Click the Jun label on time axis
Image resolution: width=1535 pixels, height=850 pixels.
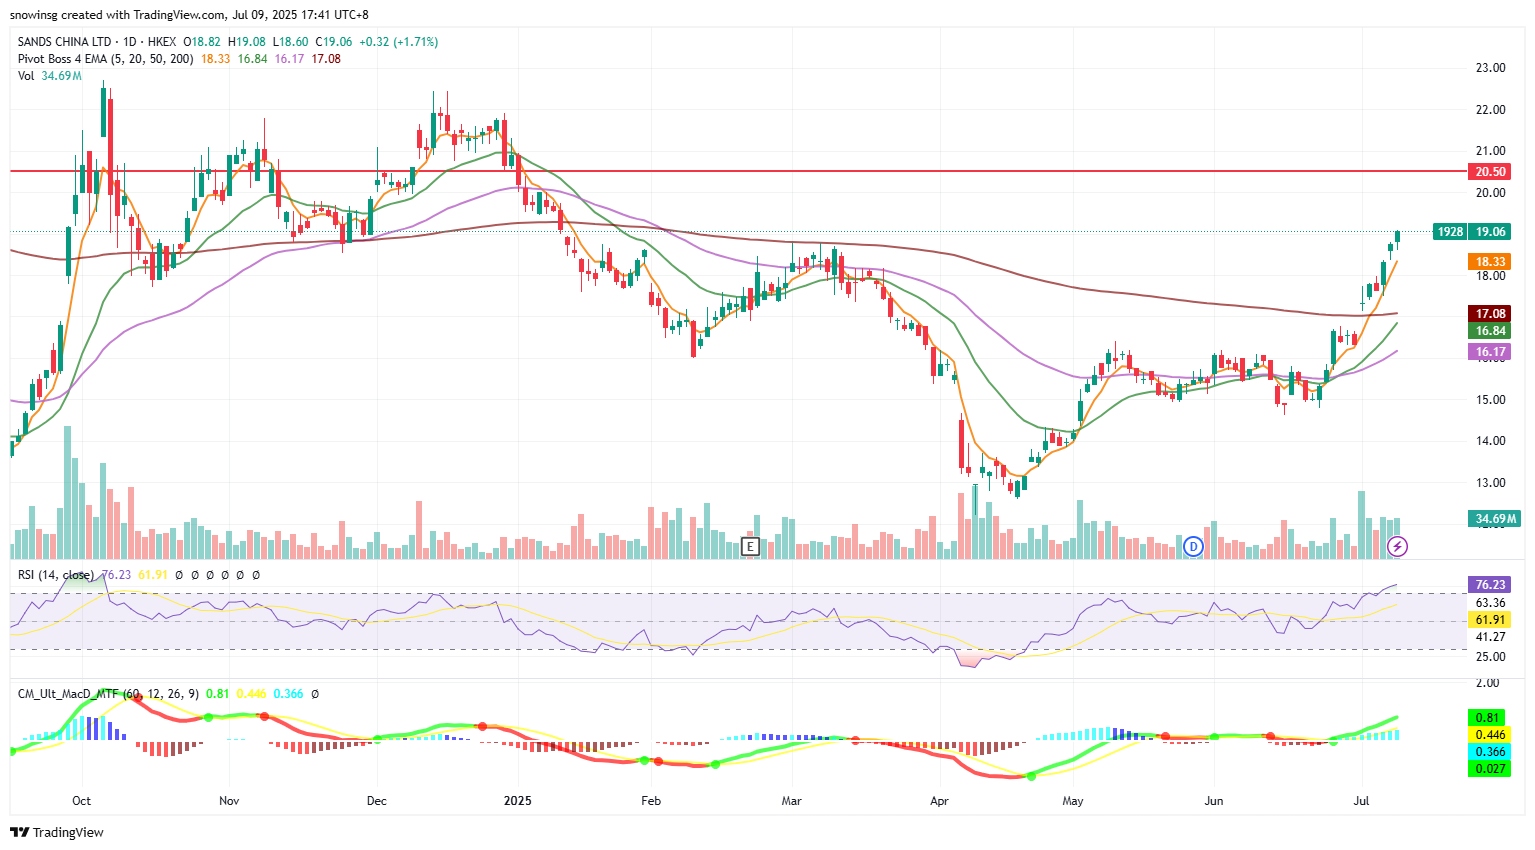coord(1214,801)
